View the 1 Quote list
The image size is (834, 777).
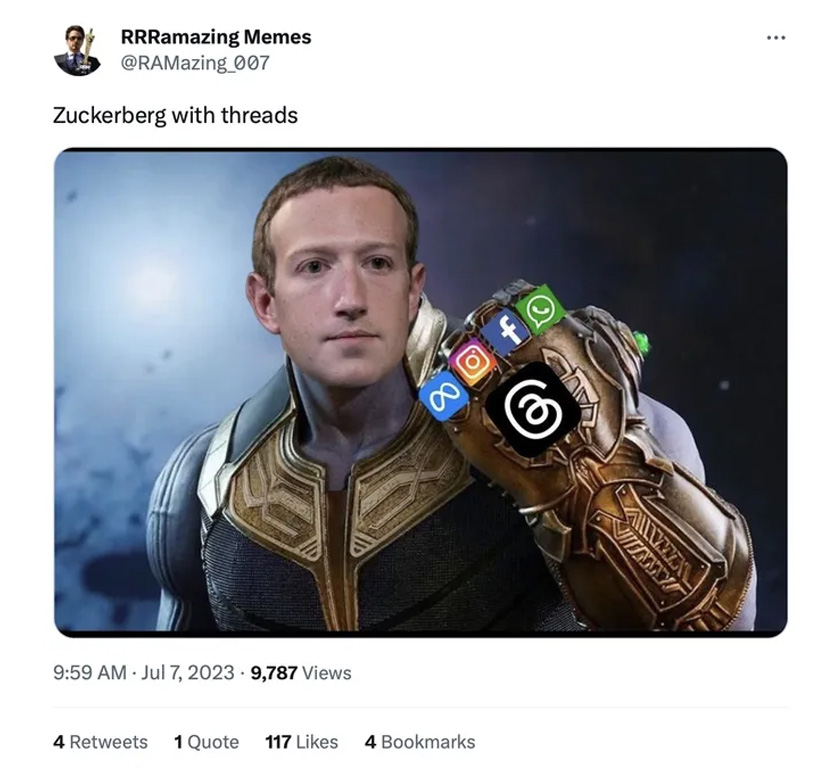[x=206, y=741]
